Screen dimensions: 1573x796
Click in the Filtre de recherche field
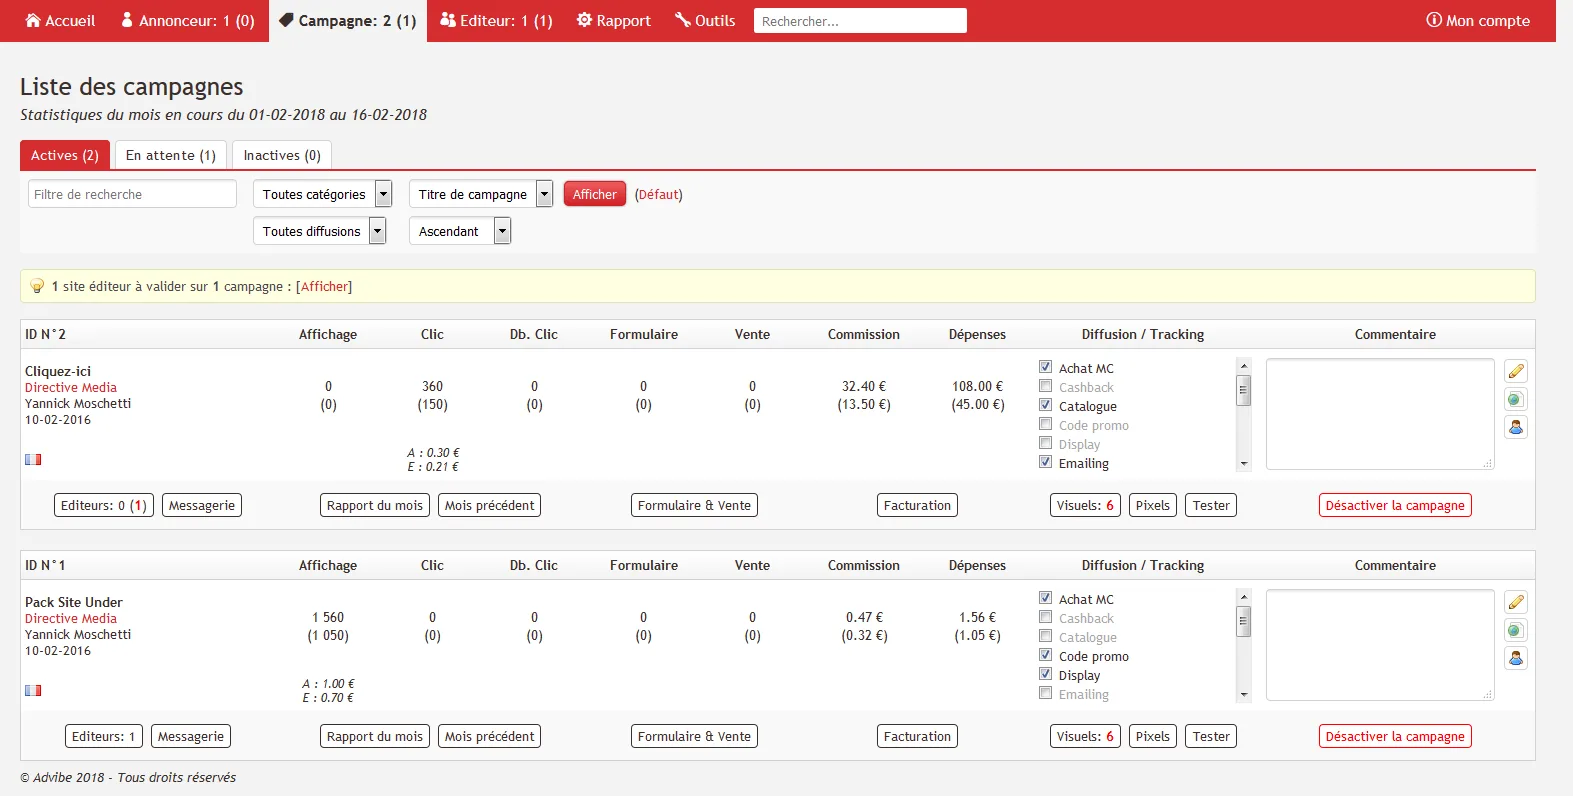[x=132, y=194]
